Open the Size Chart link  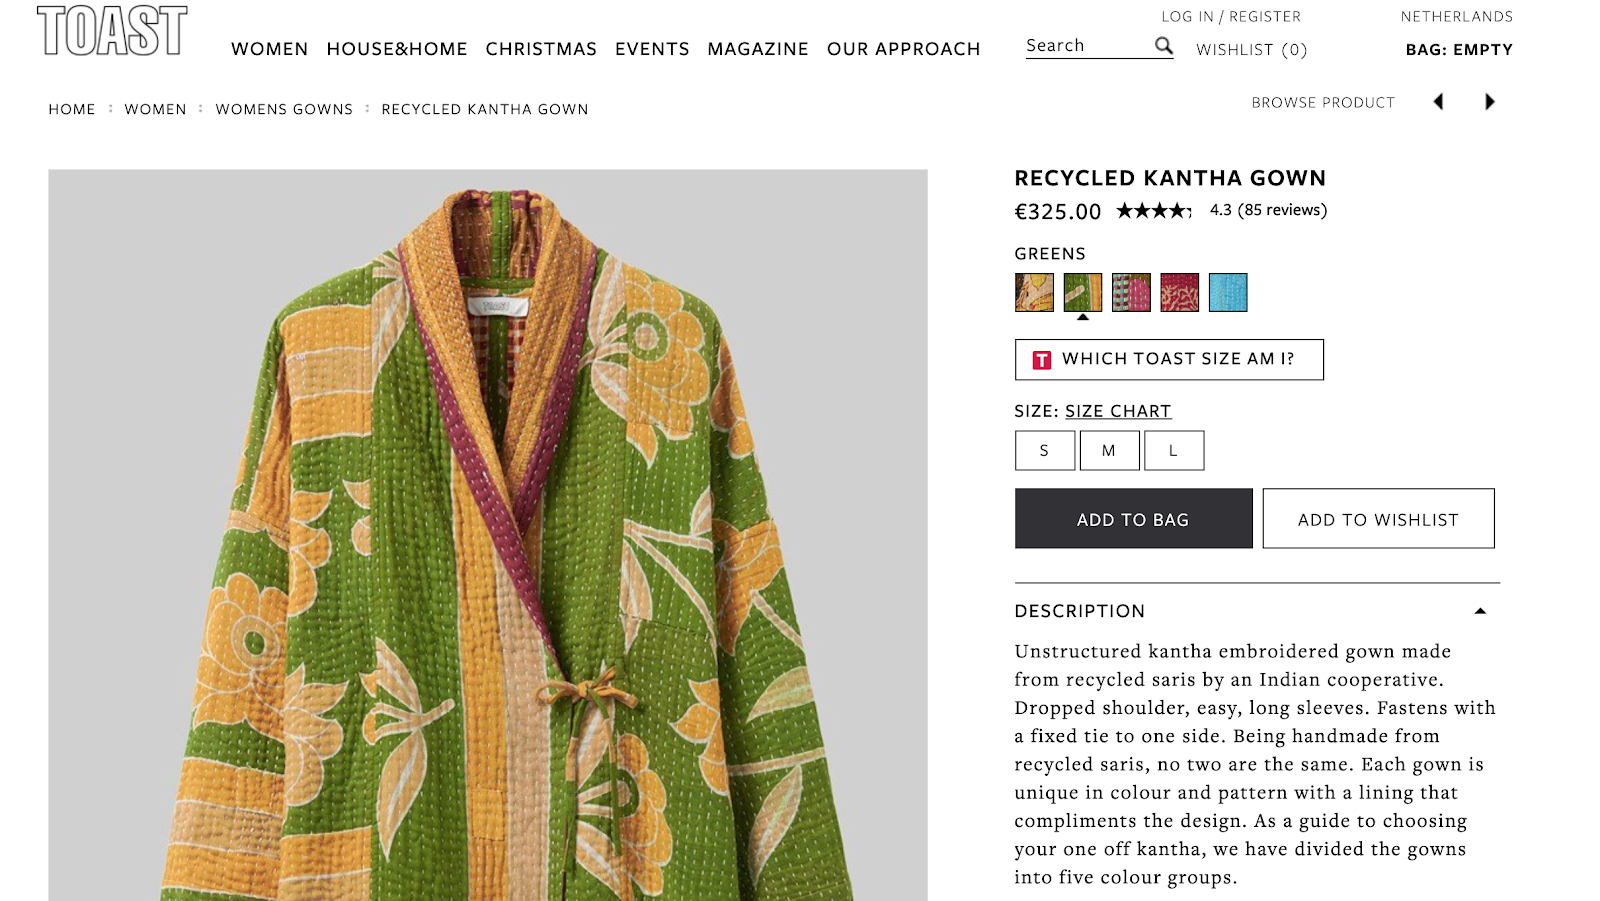(1118, 411)
